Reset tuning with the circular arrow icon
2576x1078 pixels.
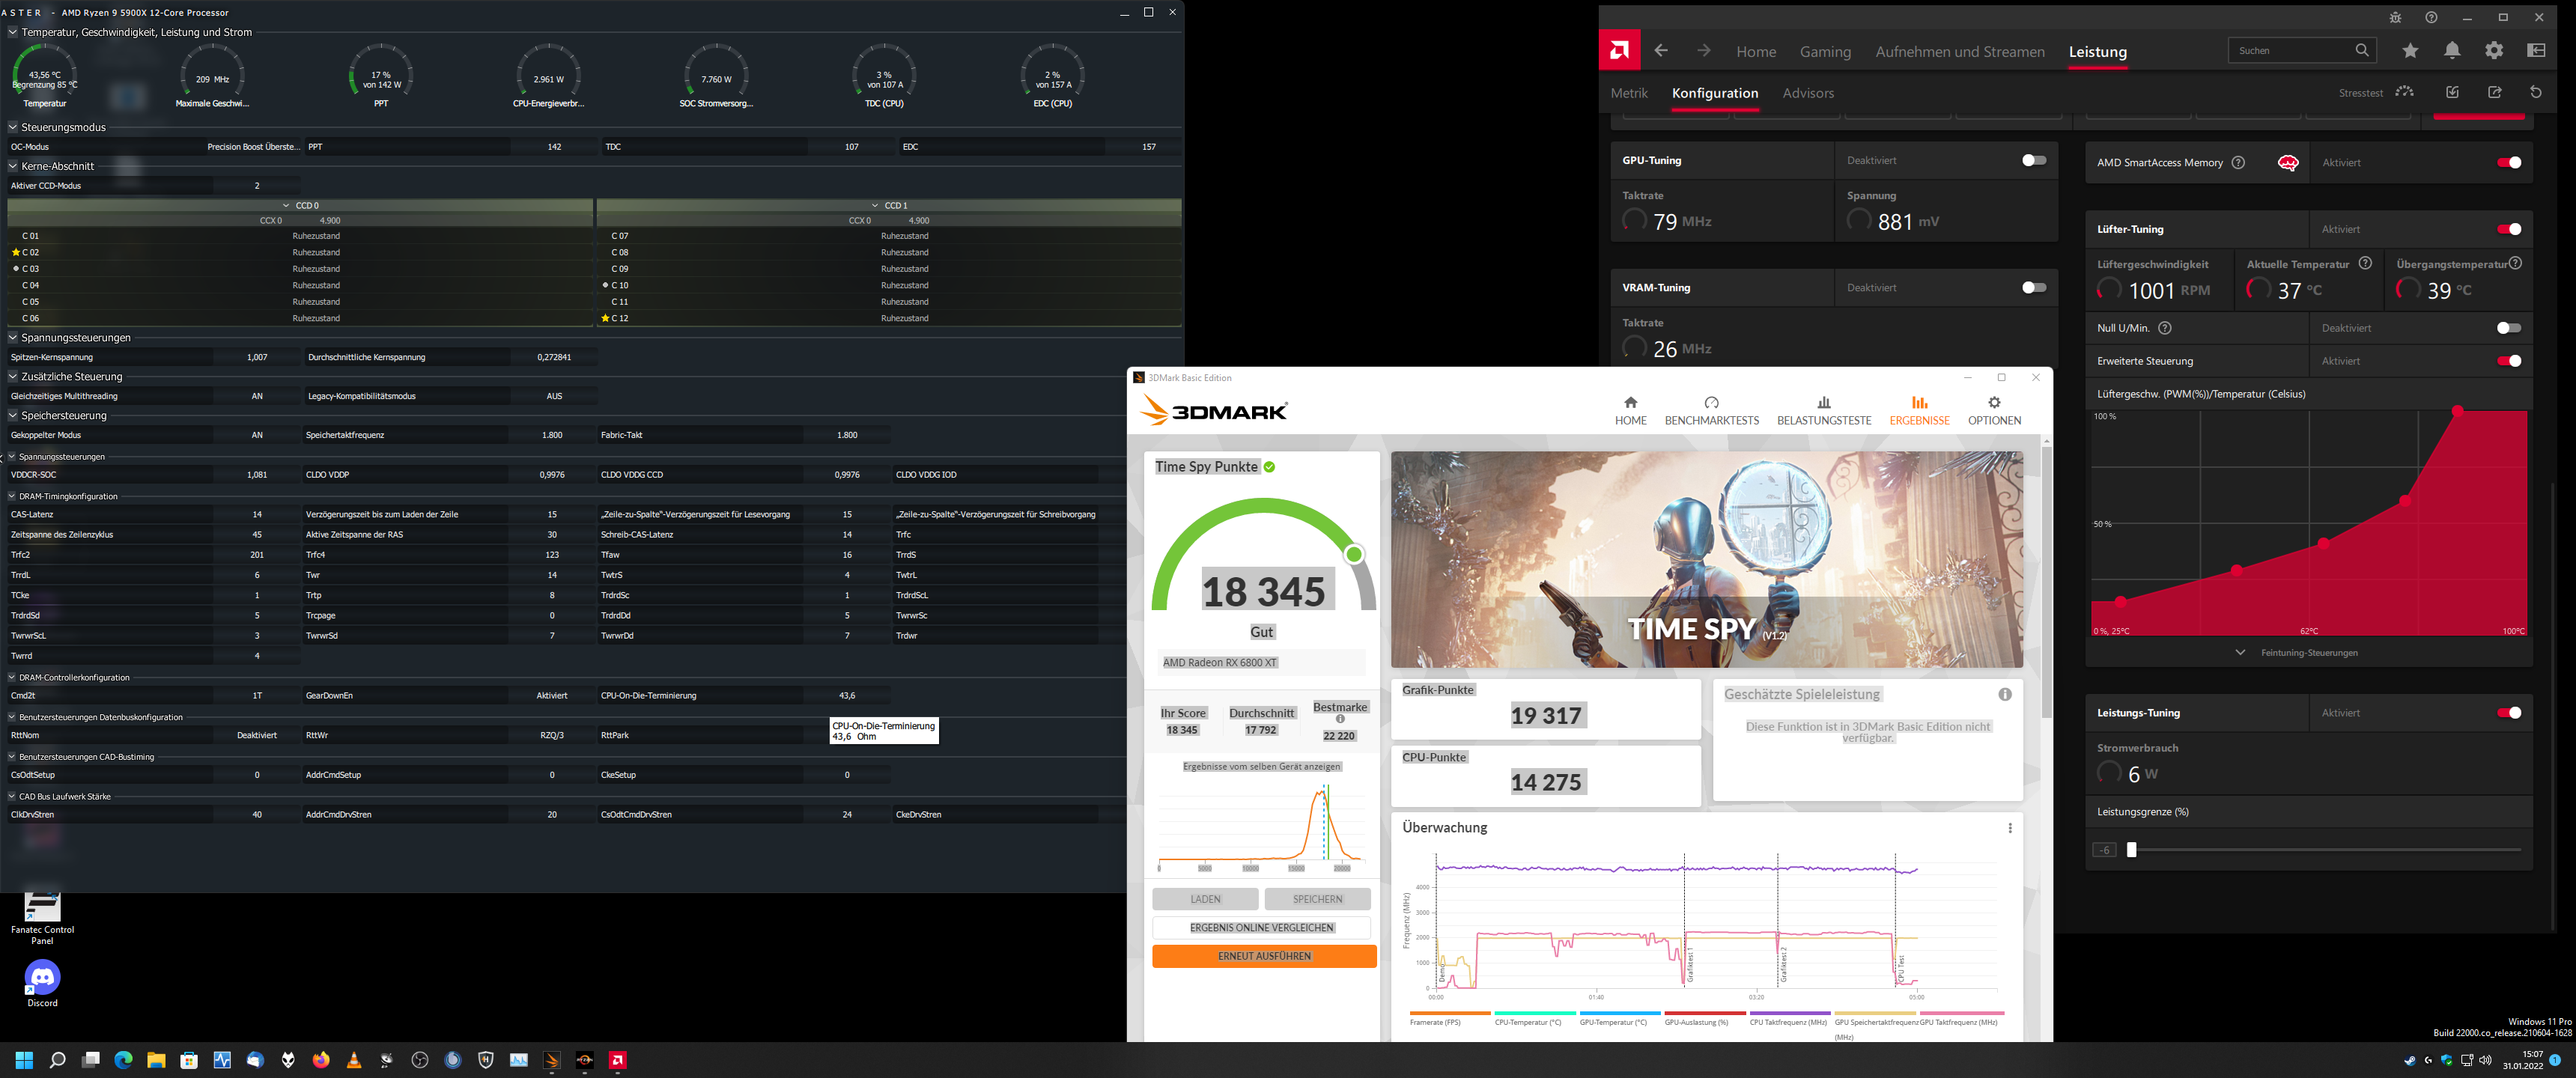(x=2535, y=92)
